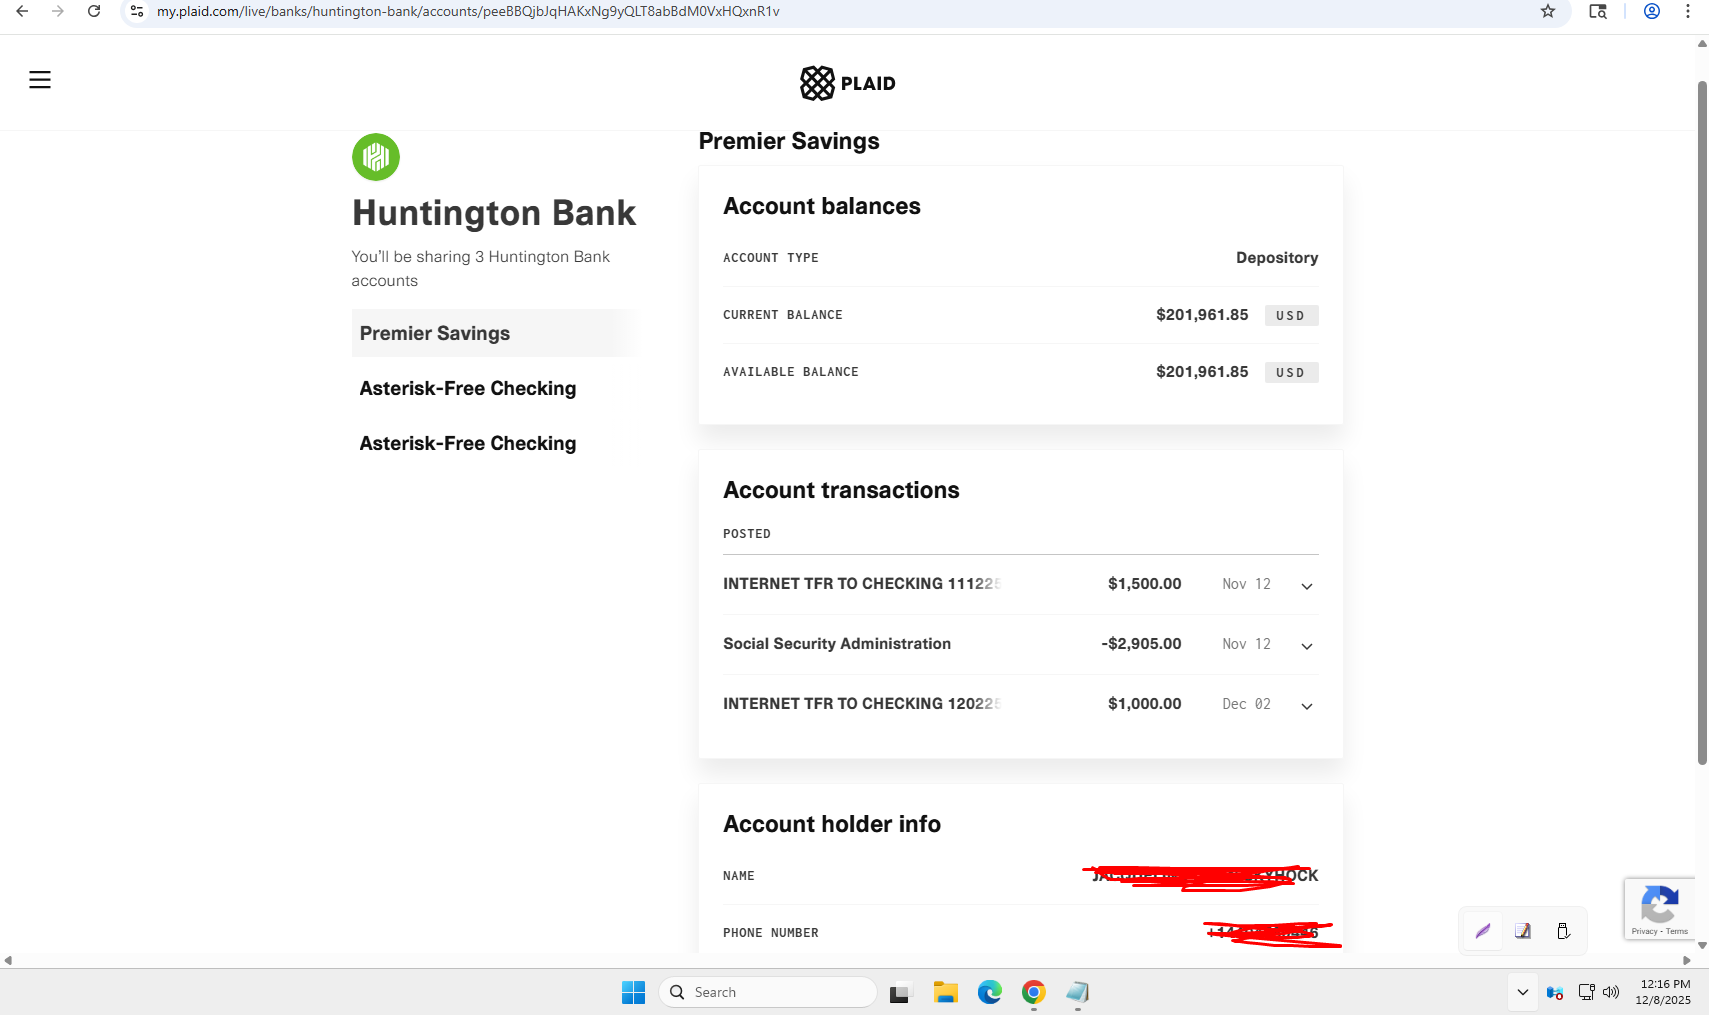Screen dimensions: 1709x1015
Task: Expand the Social Security Administration transaction
Action: pos(1306,646)
